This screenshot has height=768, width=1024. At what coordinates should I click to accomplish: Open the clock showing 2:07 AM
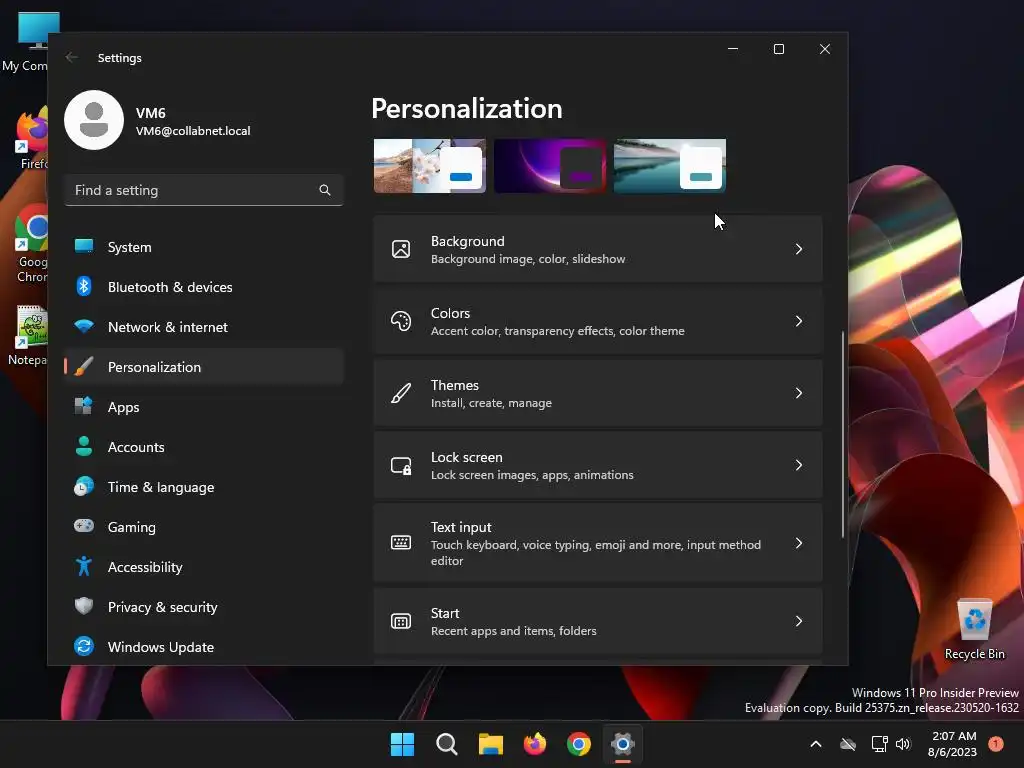click(x=953, y=744)
